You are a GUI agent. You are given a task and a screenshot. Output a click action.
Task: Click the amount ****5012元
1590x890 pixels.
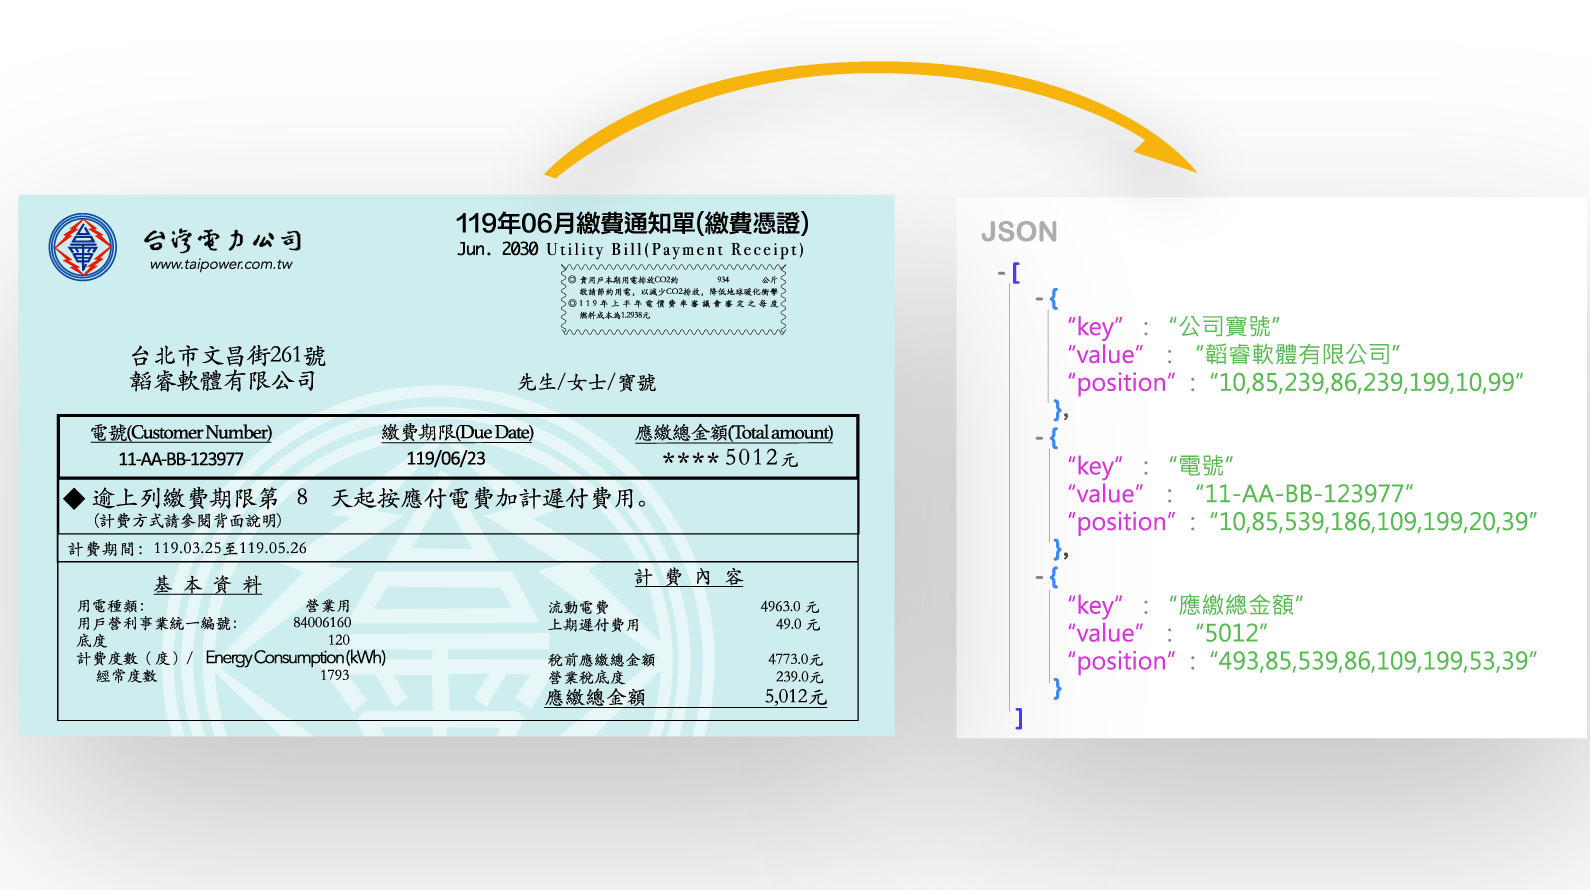731,458
